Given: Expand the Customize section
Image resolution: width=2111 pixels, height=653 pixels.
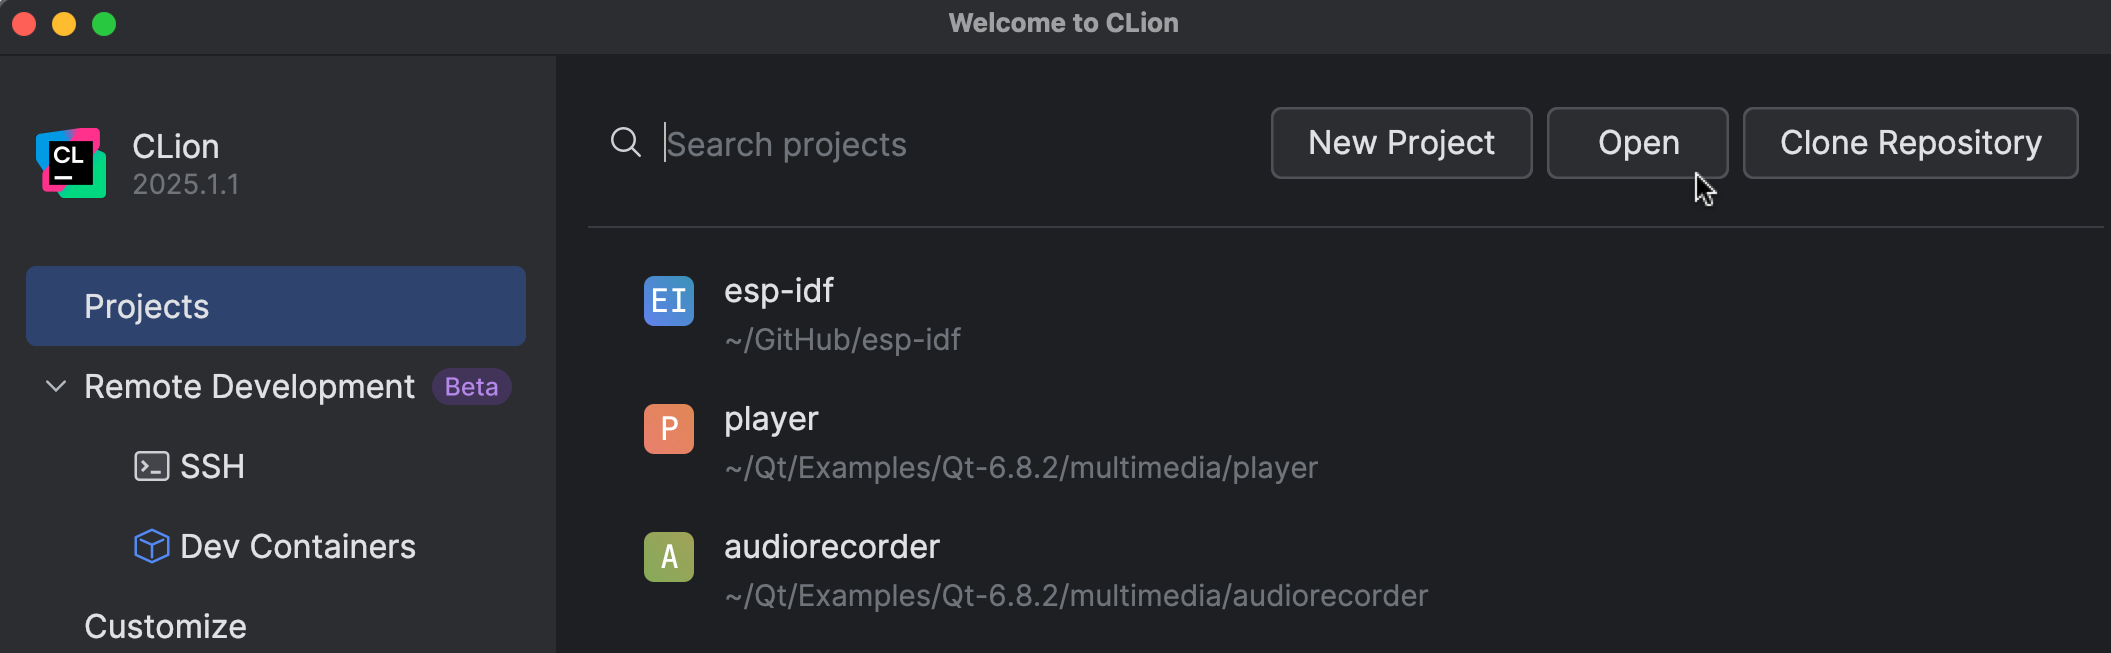Looking at the screenshot, I should (165, 626).
